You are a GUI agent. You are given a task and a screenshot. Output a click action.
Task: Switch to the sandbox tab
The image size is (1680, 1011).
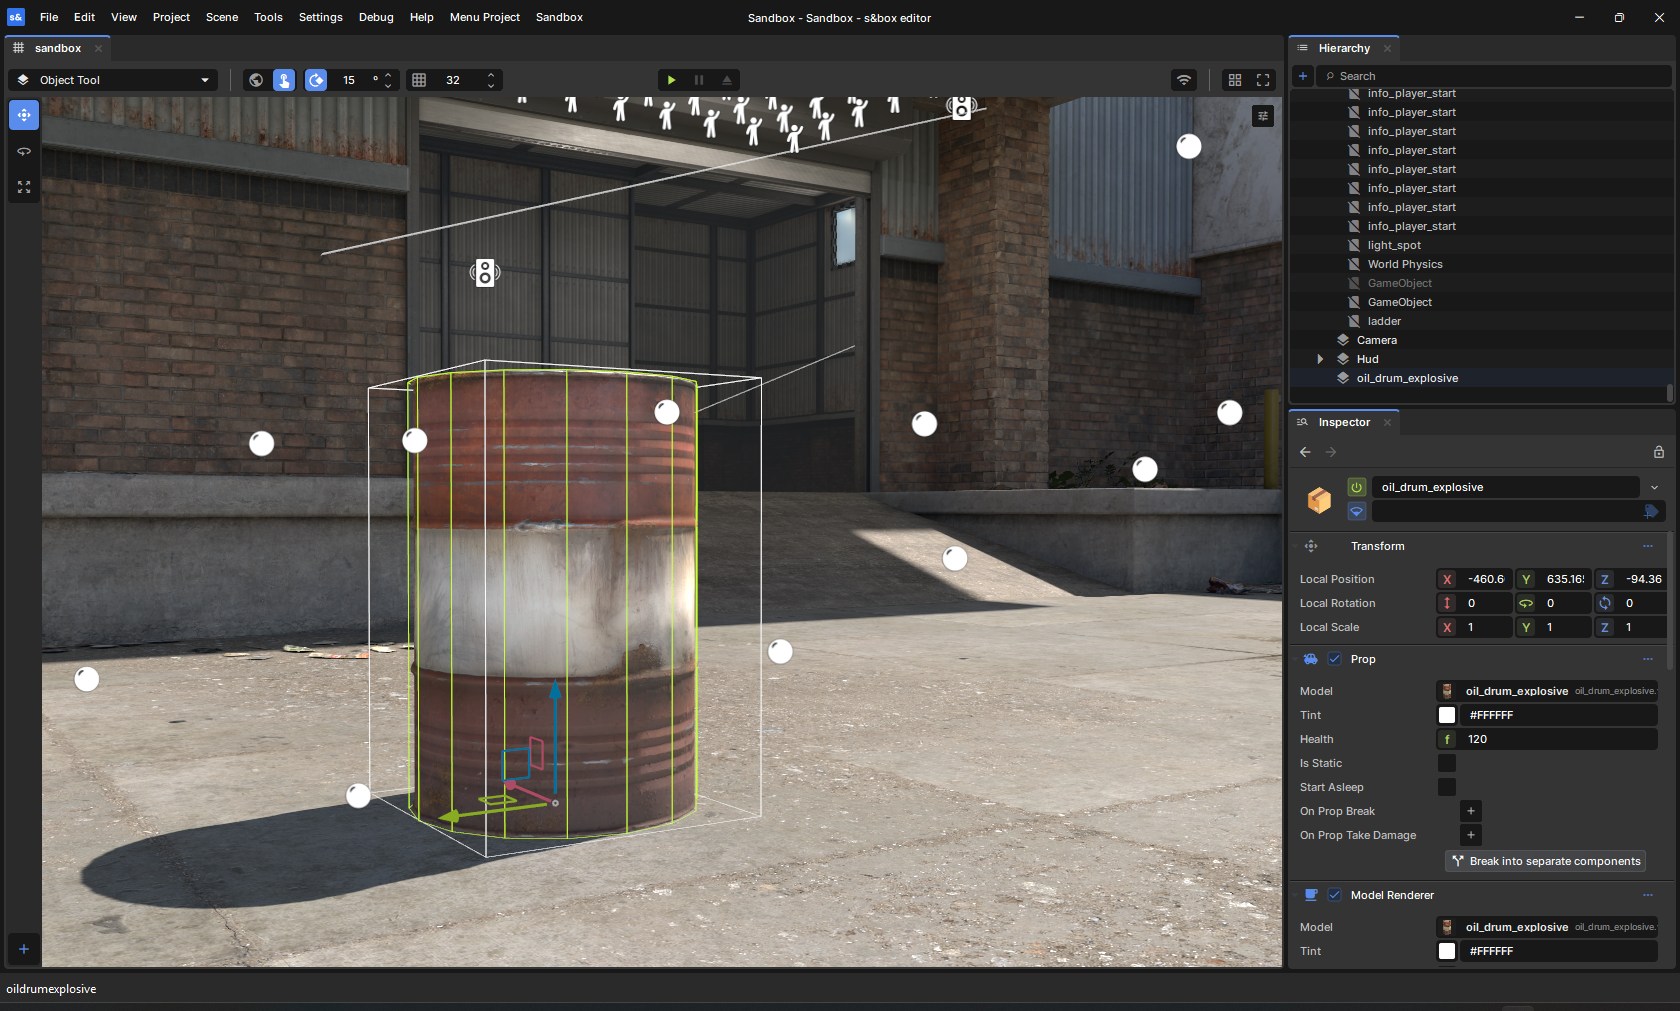57,48
